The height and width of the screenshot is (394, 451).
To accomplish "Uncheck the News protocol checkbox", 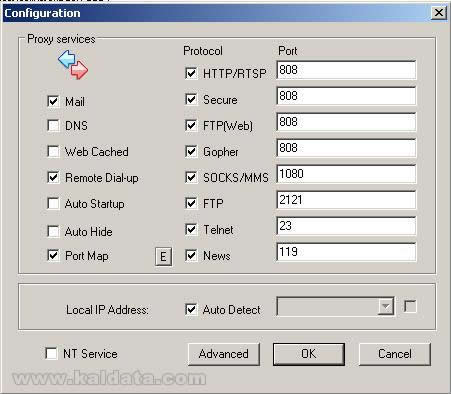I will pyautogui.click(x=191, y=256).
